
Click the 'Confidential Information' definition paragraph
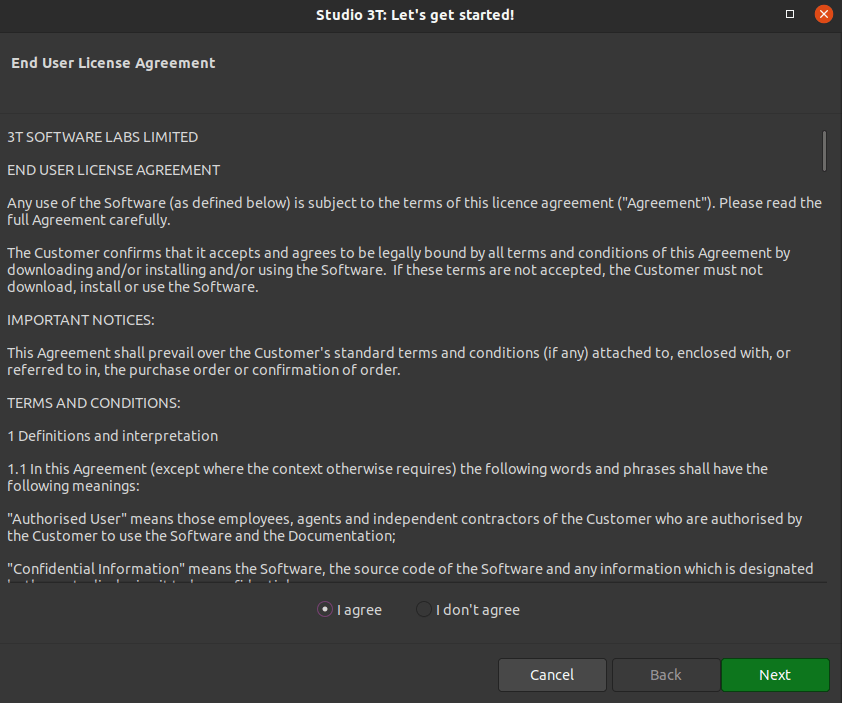(410, 573)
